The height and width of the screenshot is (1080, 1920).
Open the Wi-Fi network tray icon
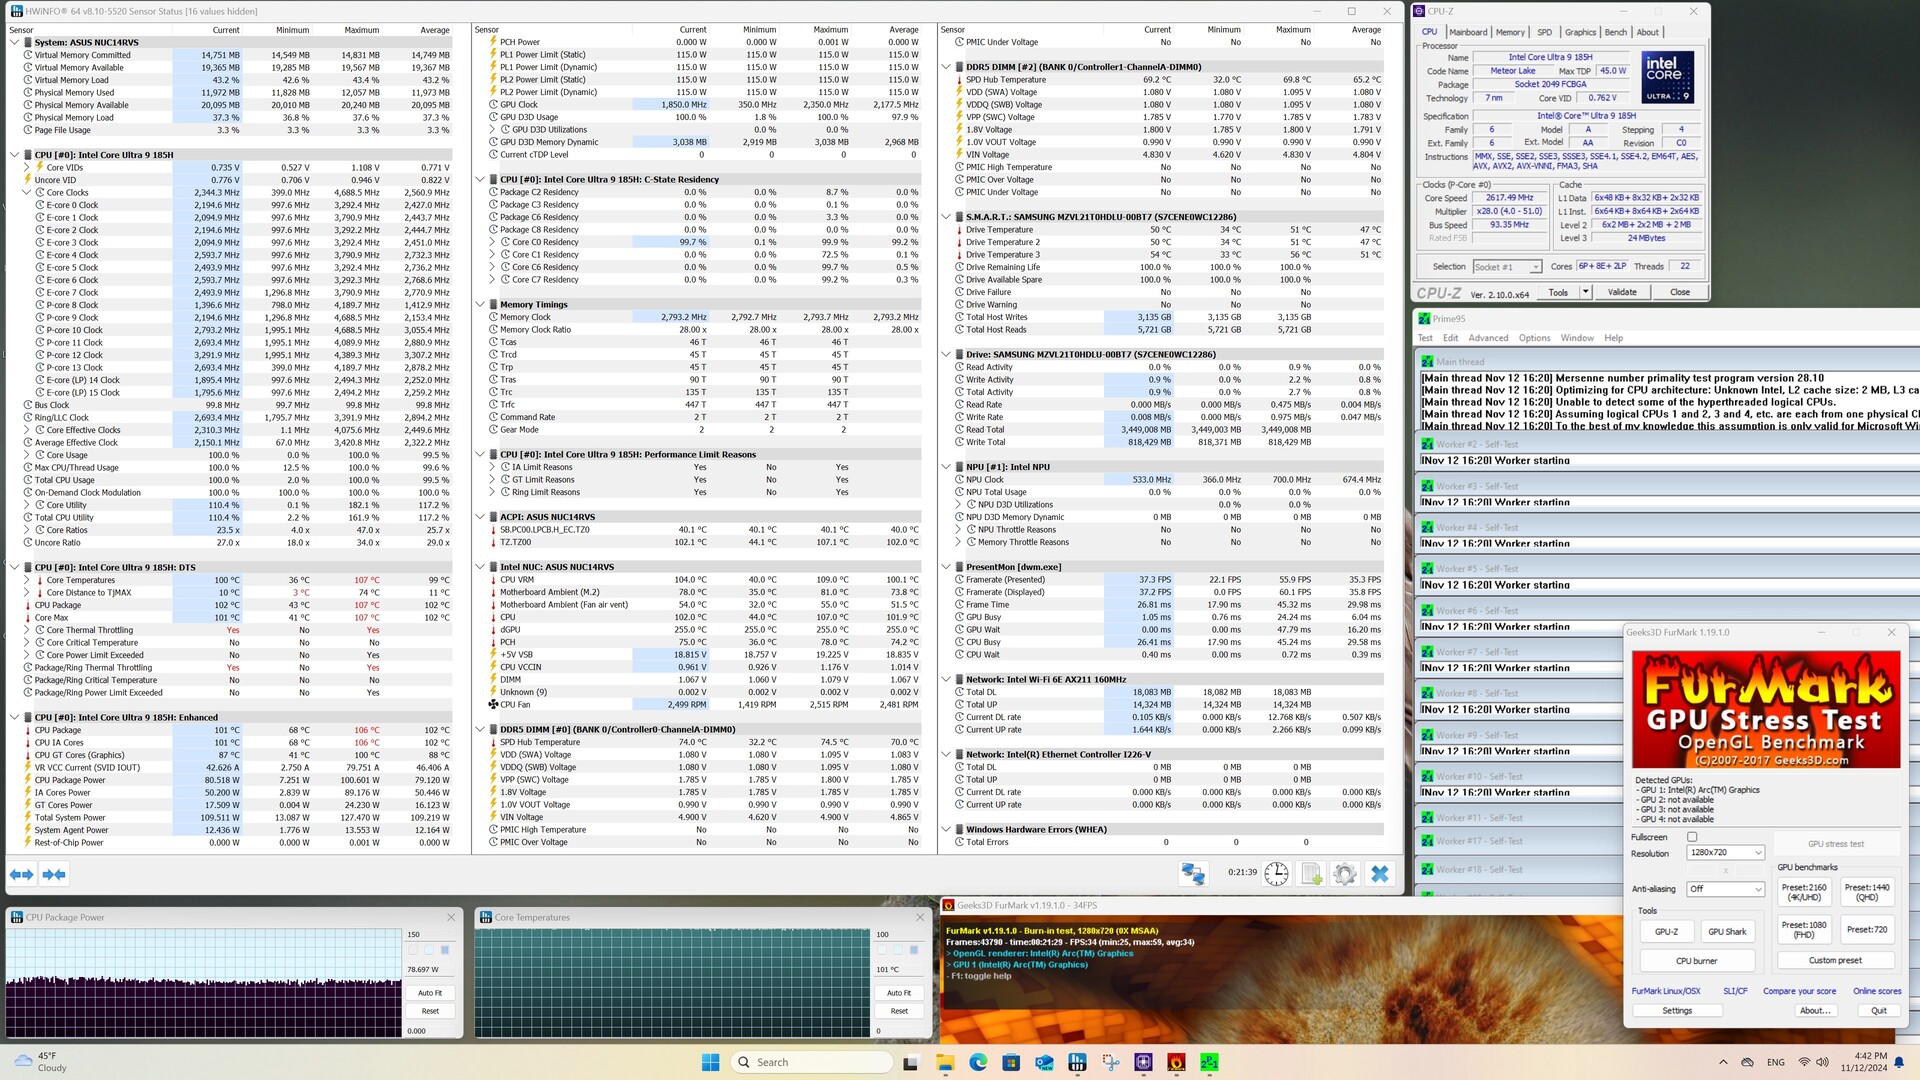click(x=1804, y=1062)
